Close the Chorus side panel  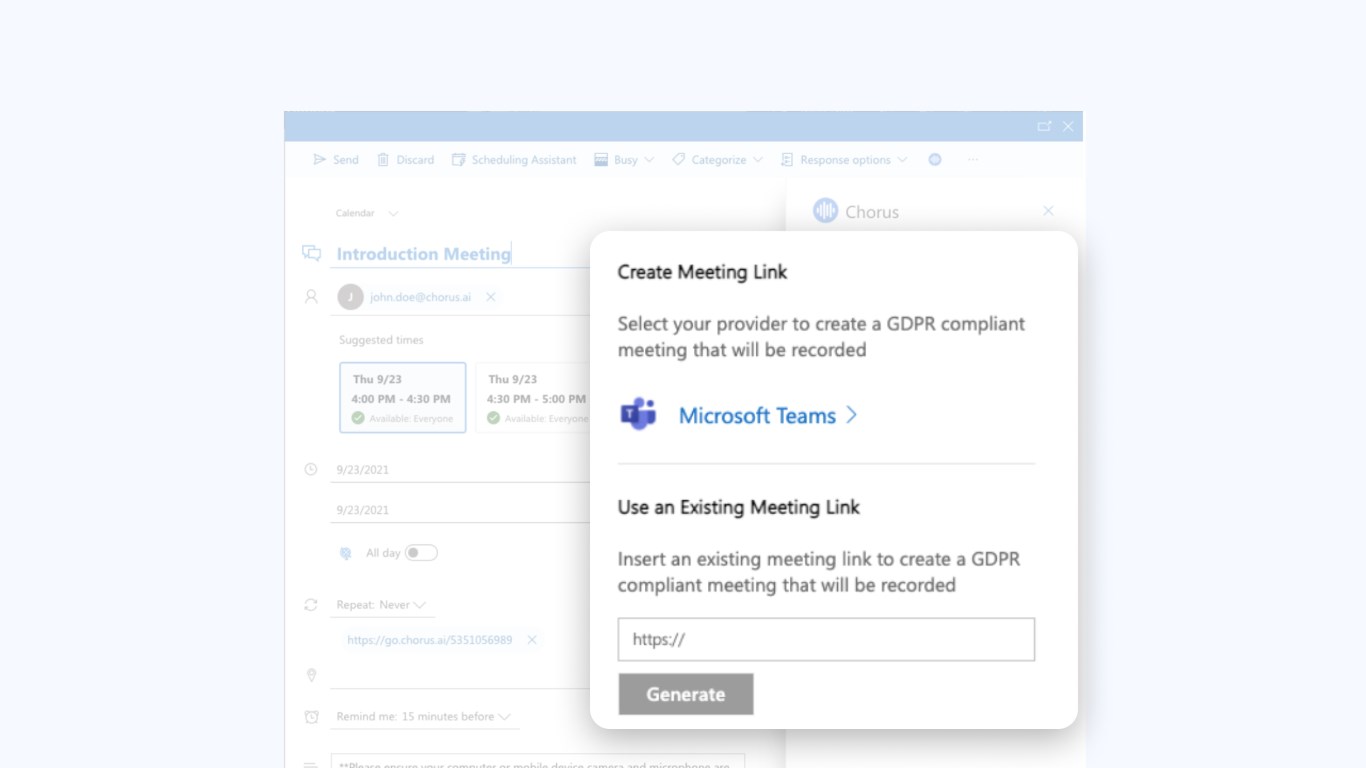[x=1048, y=211]
